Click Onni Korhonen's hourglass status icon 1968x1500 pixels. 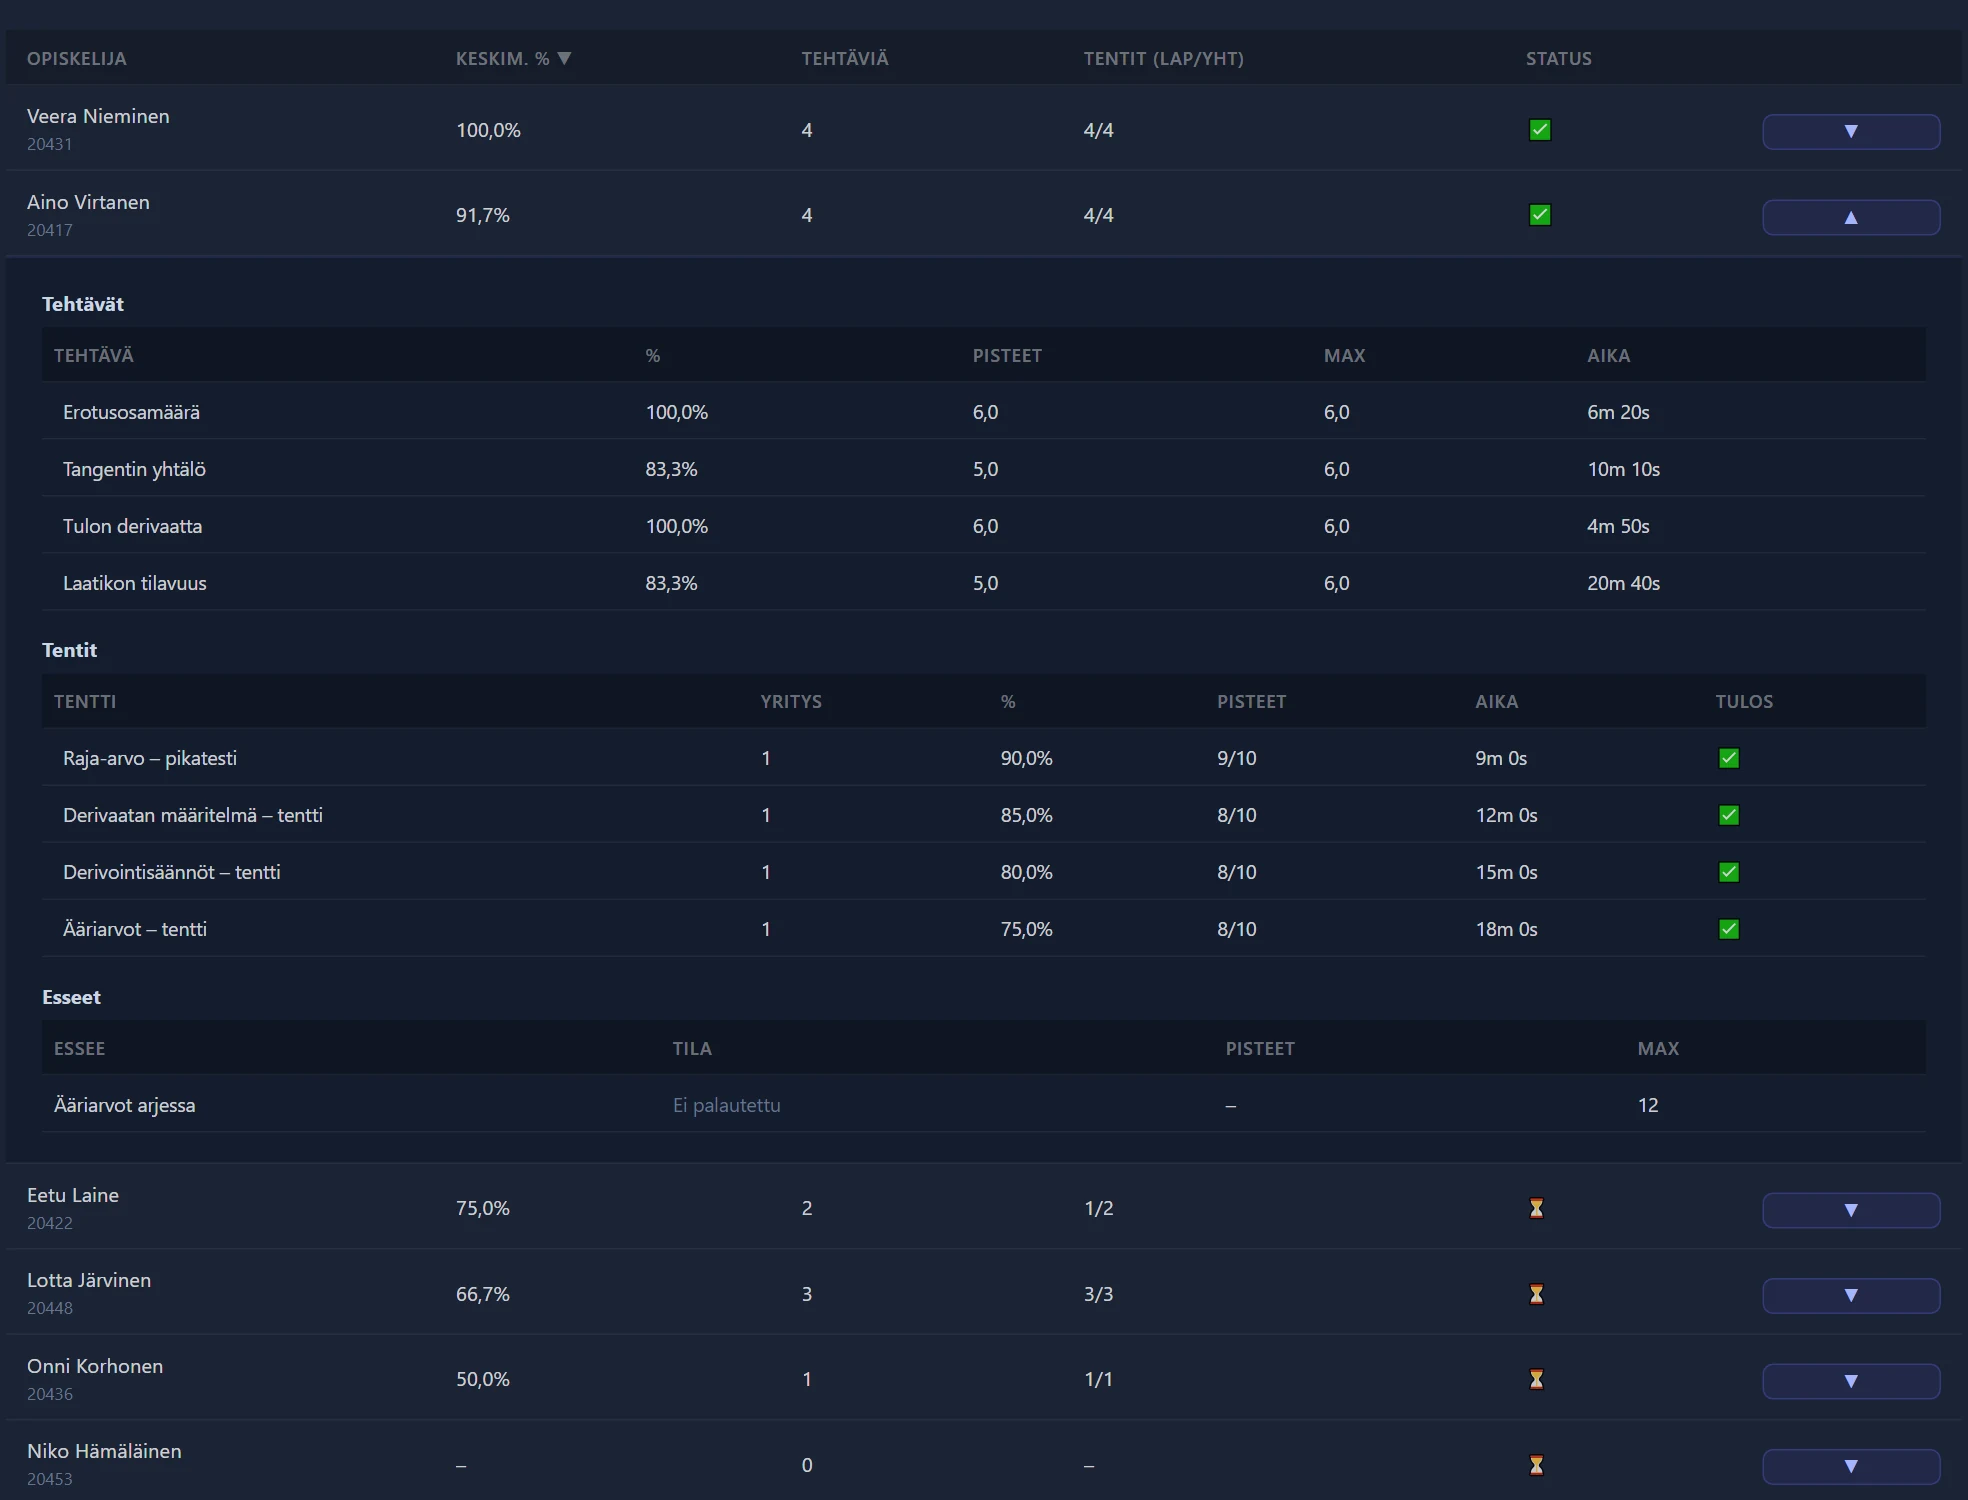click(x=1537, y=1379)
